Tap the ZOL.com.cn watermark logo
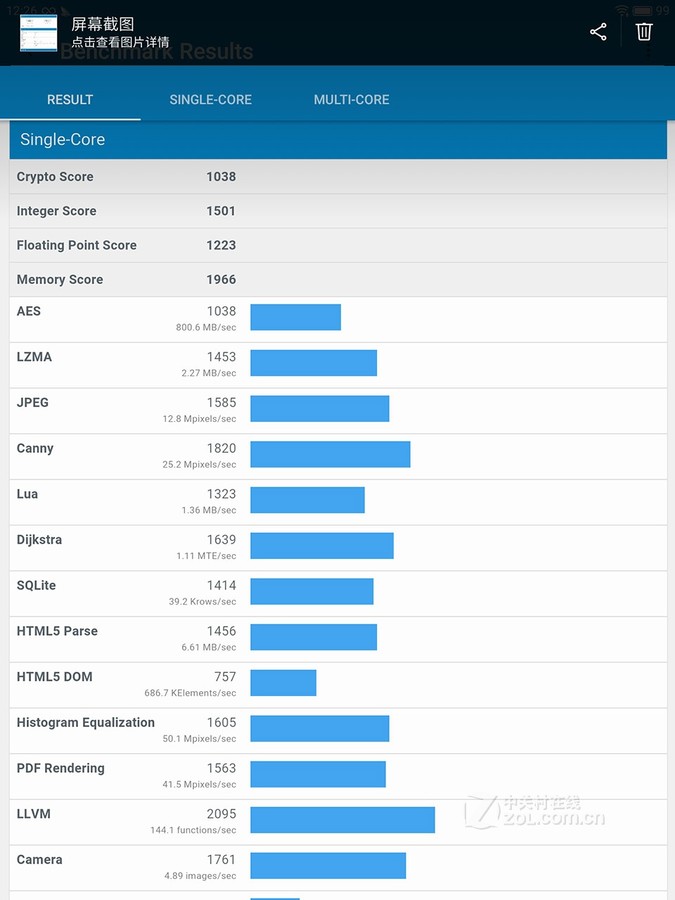This screenshot has height=900, width=675. [x=535, y=811]
